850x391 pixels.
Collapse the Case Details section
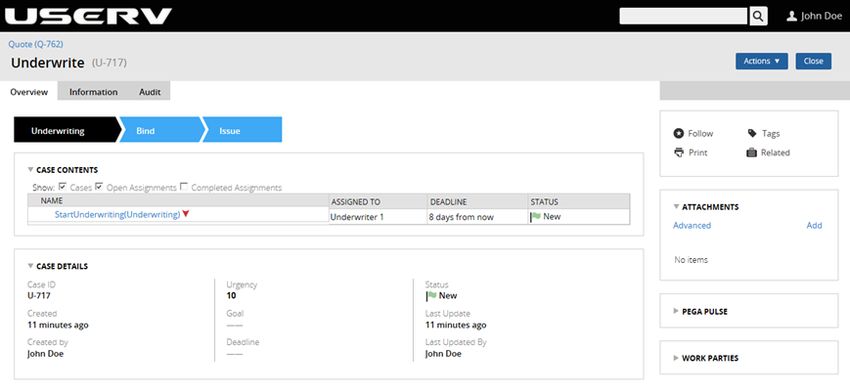click(x=30, y=266)
